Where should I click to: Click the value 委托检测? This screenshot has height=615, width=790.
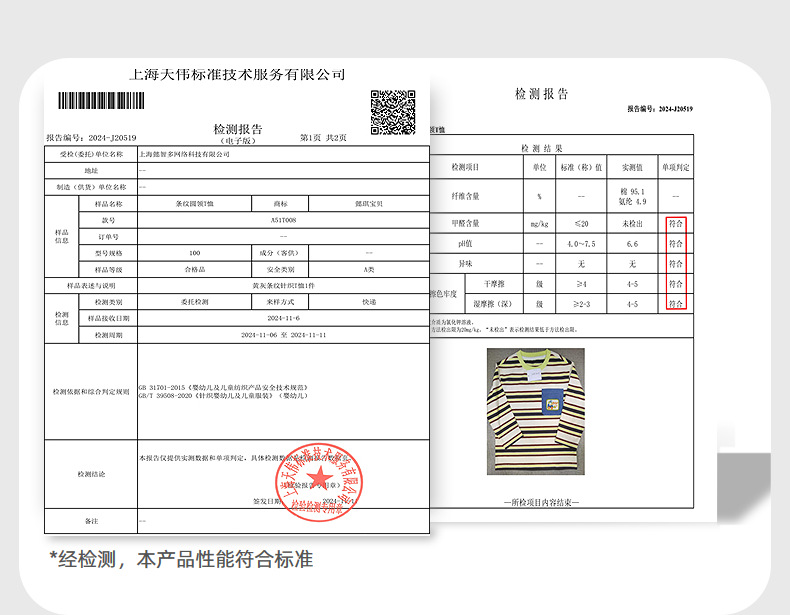point(194,302)
